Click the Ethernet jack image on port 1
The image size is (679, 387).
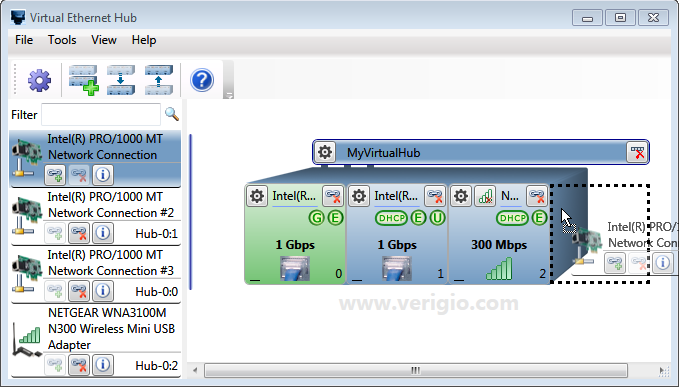(397, 268)
